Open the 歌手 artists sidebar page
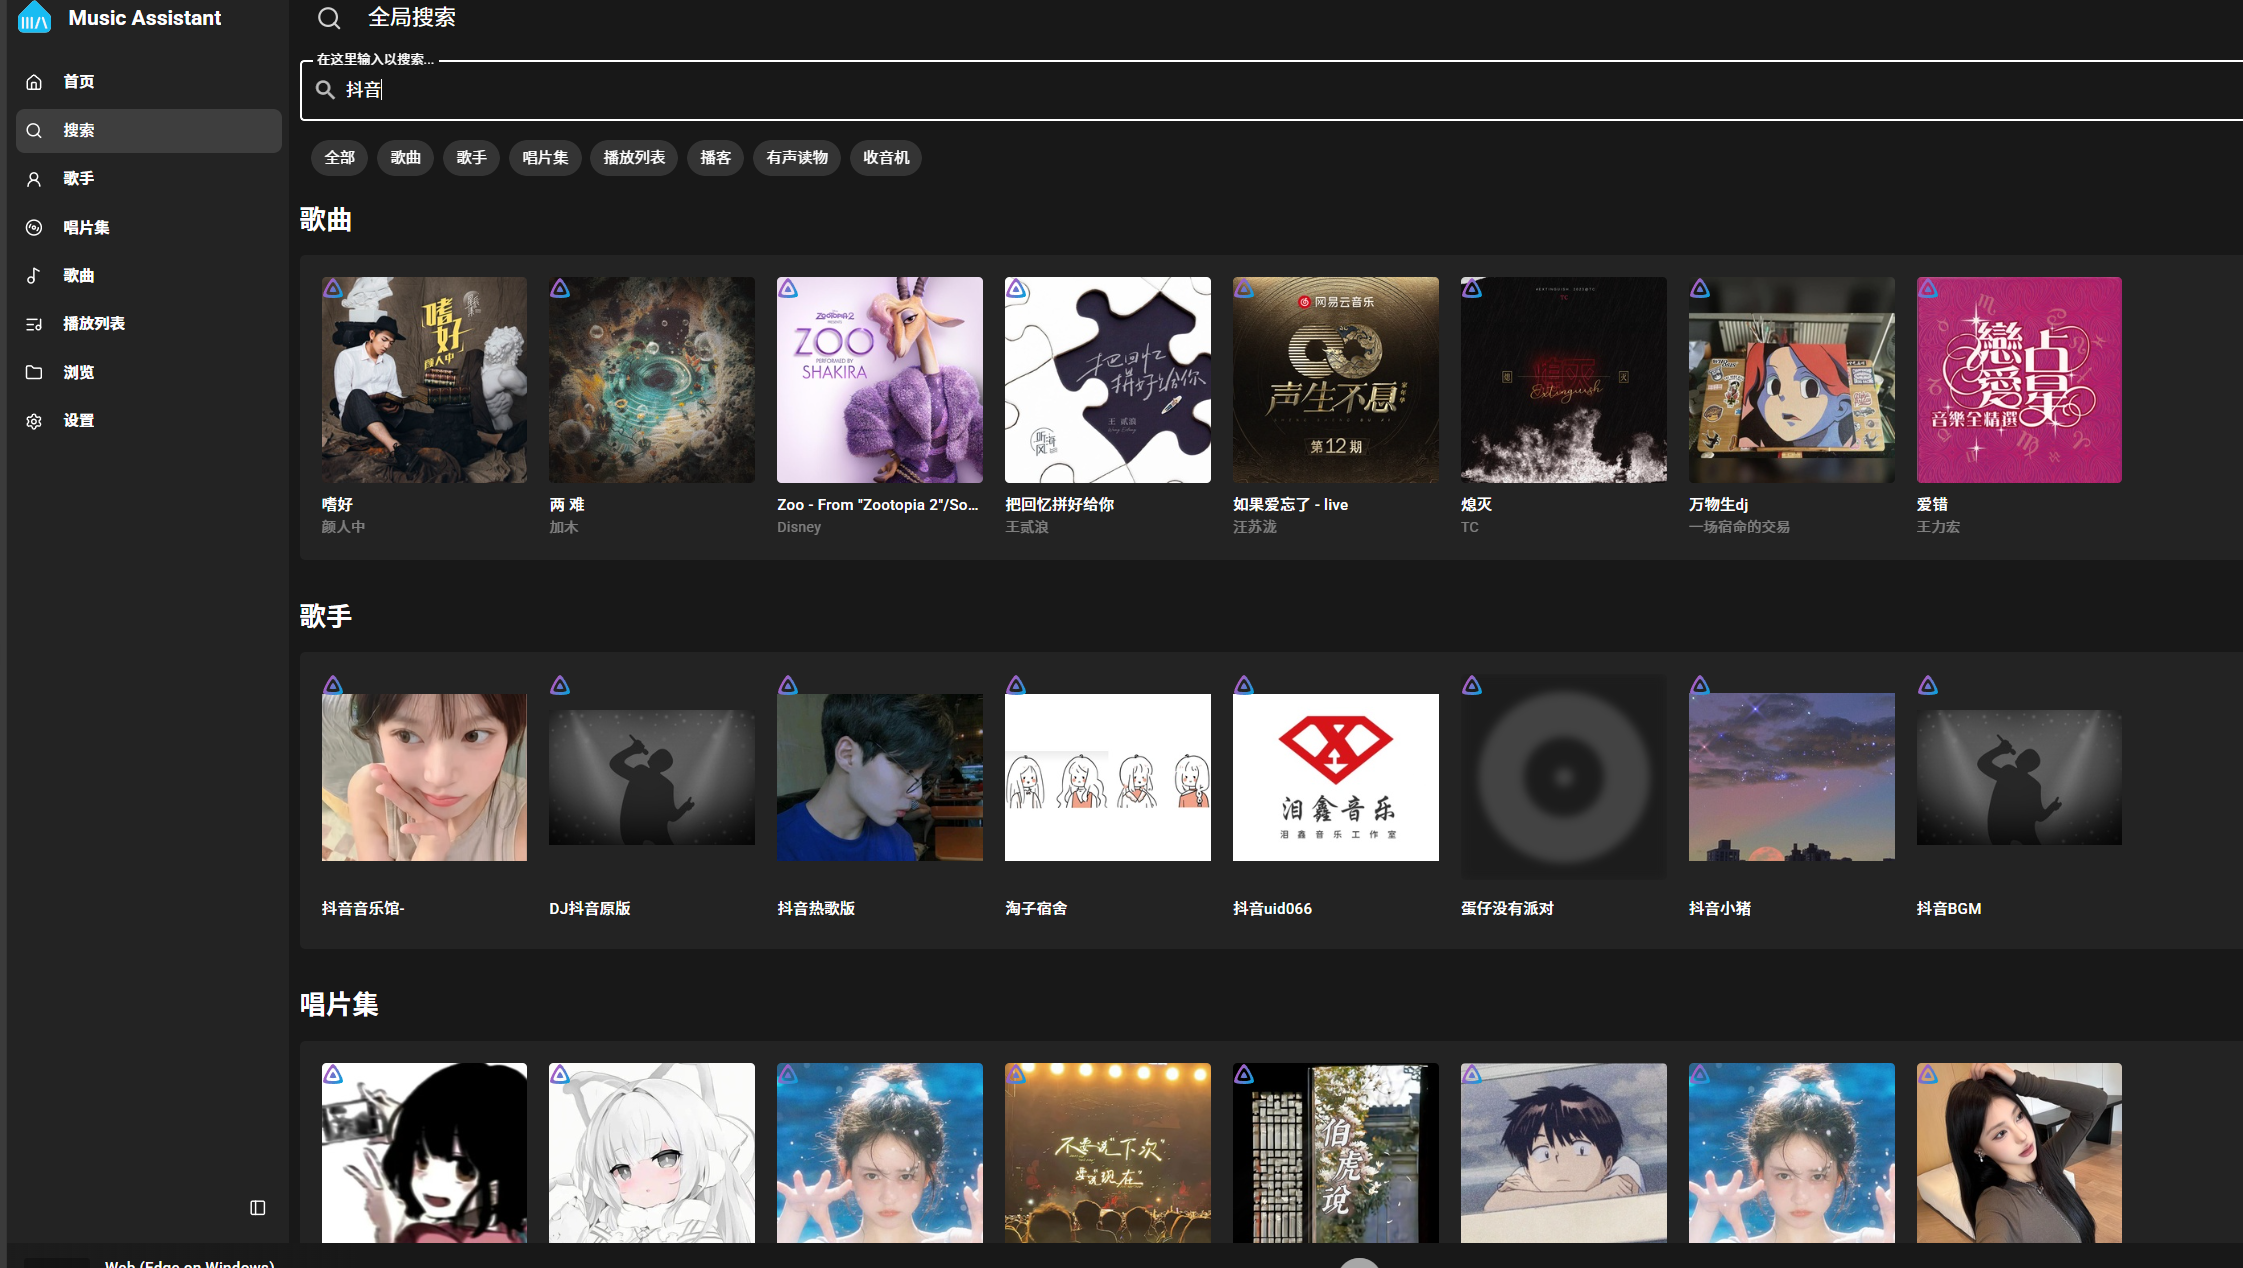Screen dimensions: 2243x1268 click(78, 179)
